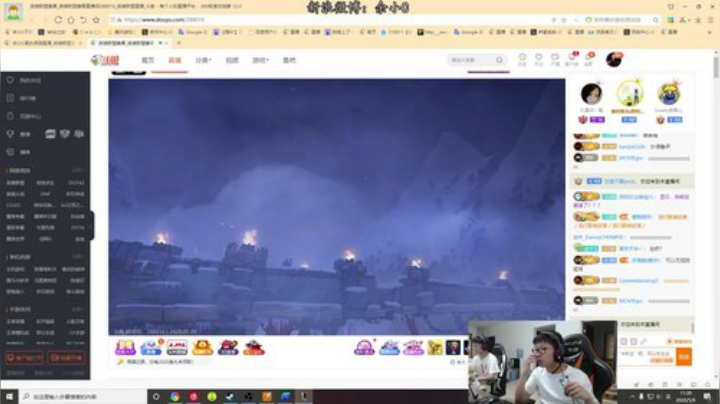
Task: Select the yellow square gift icon
Action: 435,348
